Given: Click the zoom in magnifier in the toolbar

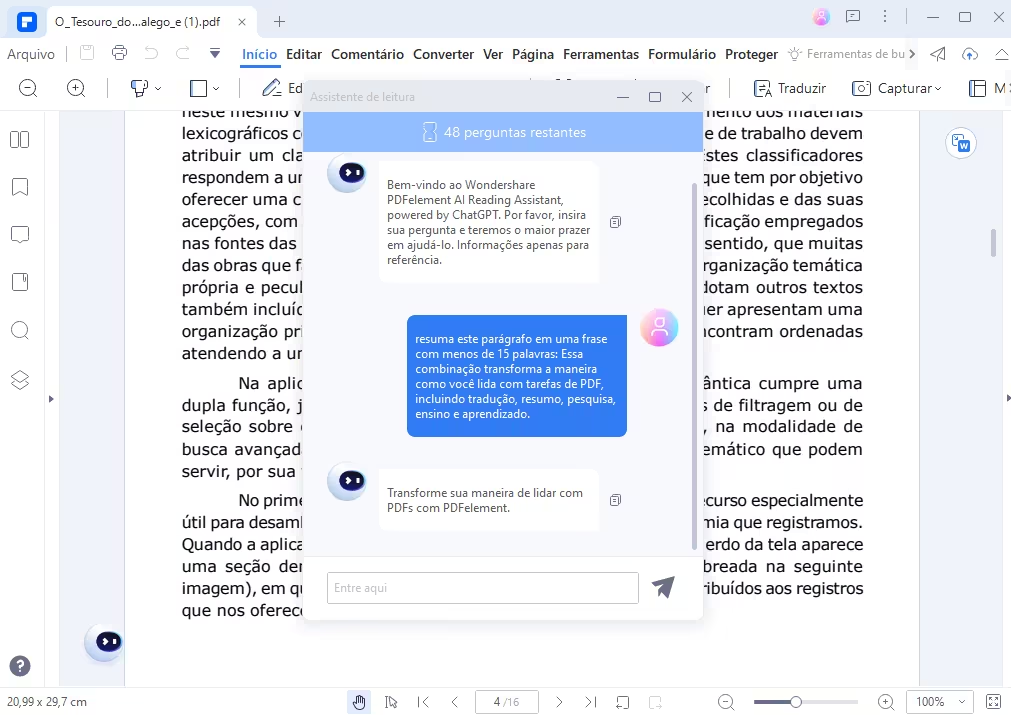Looking at the screenshot, I should tap(76, 88).
